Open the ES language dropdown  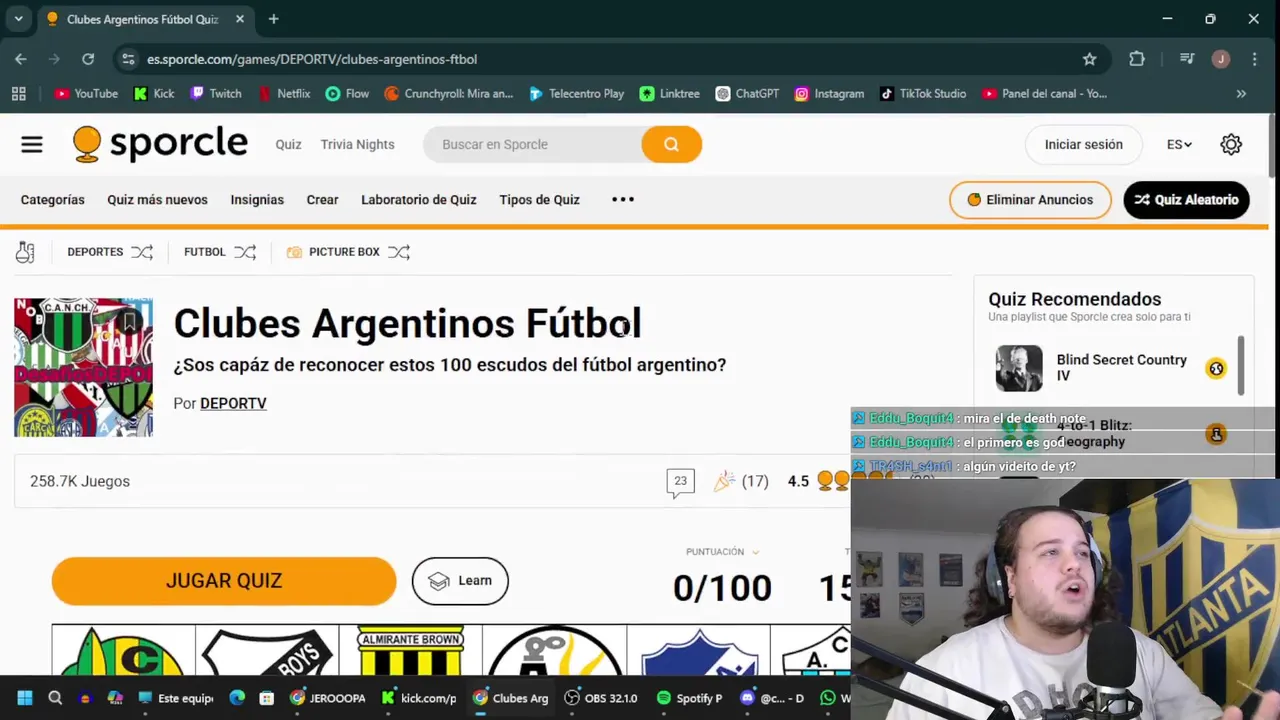click(1179, 144)
